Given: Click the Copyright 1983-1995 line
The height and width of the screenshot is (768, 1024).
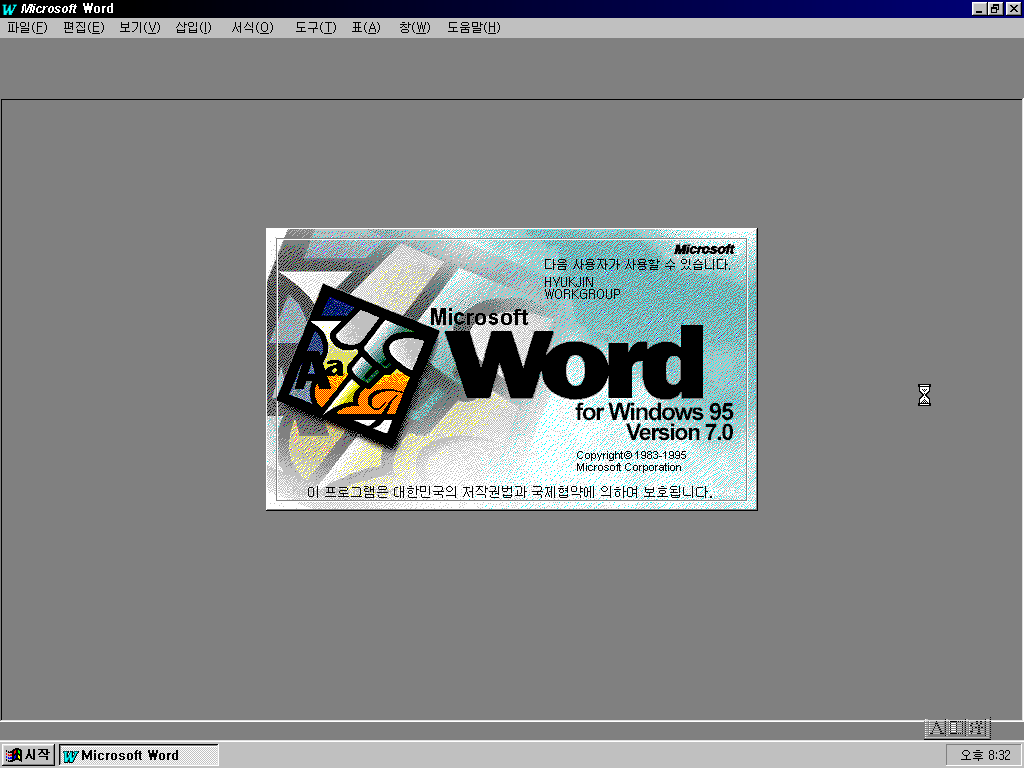Looking at the screenshot, I should click(x=631, y=455).
